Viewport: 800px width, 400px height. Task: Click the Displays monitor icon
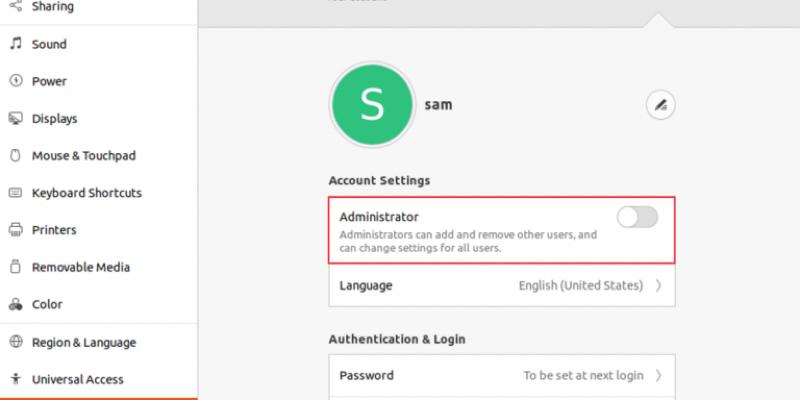pos(15,119)
